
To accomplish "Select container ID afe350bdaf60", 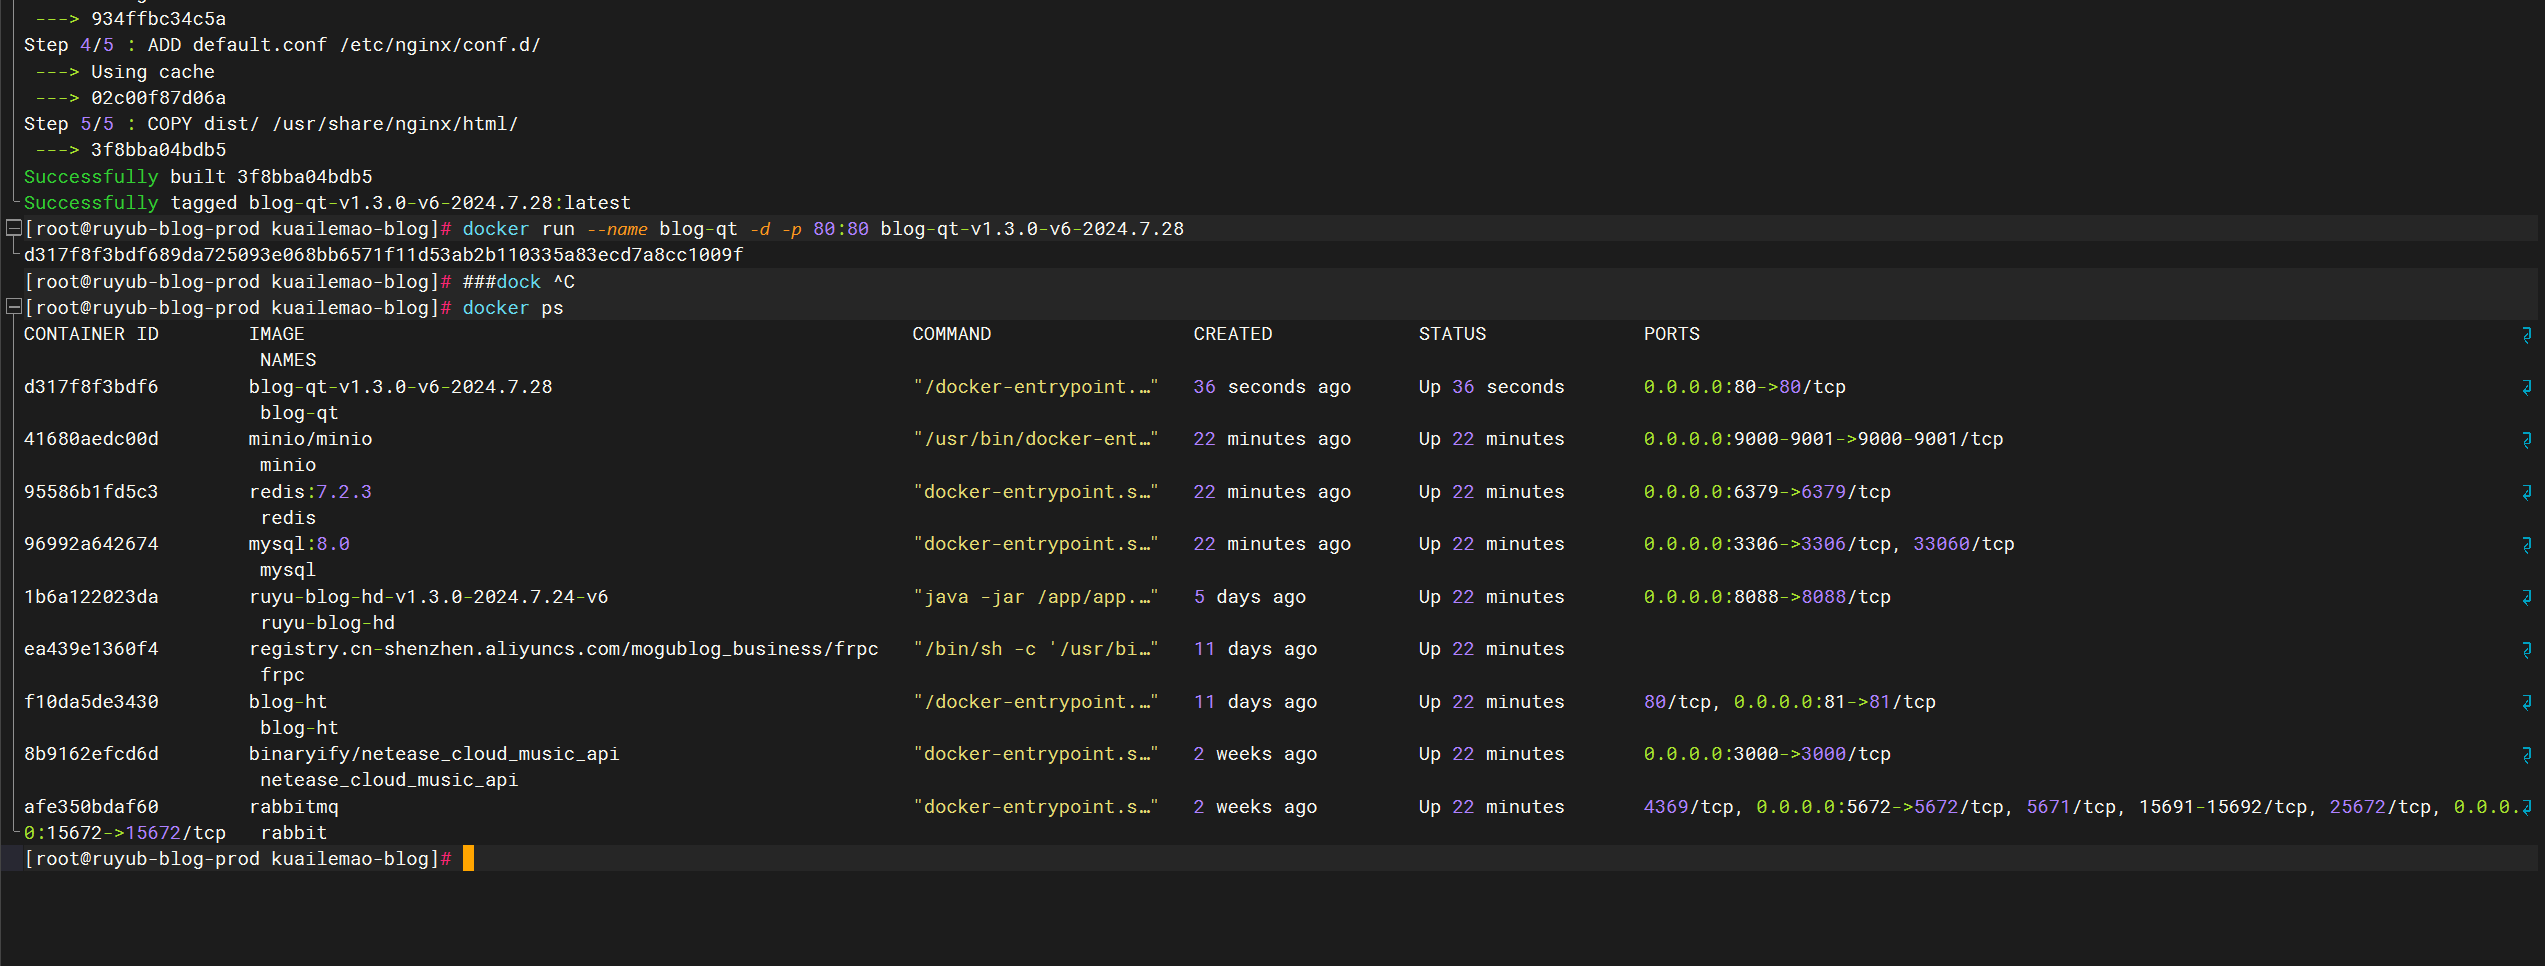I will tap(91, 807).
